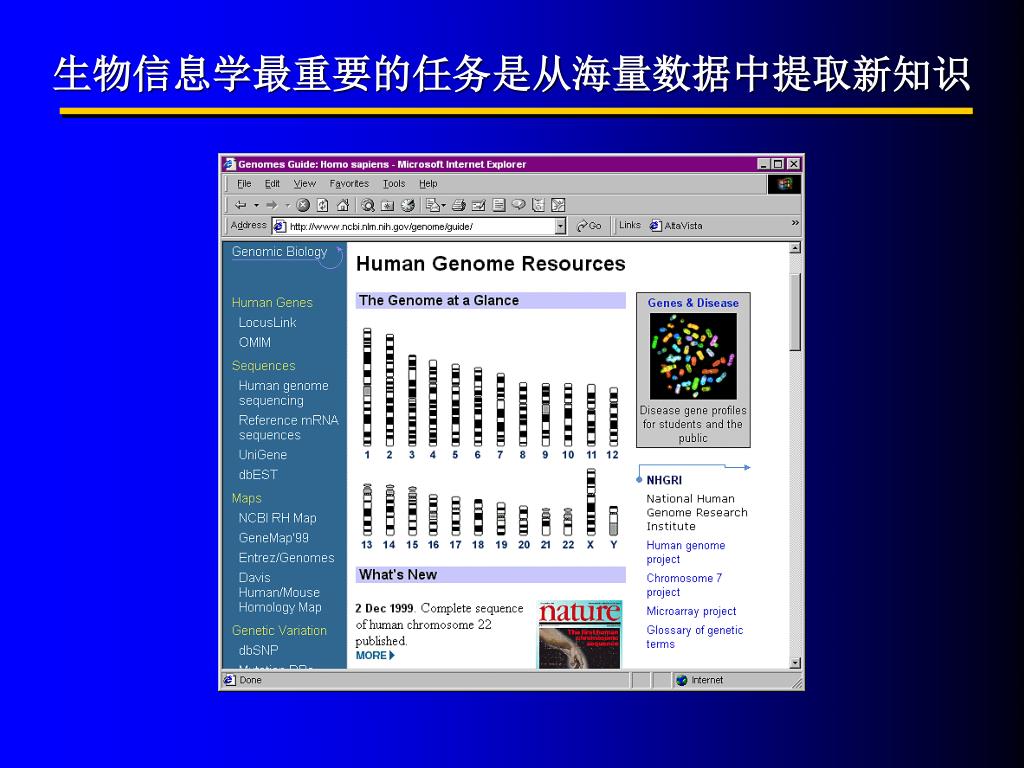Open the Human genome project link
Viewport: 1024px width, 768px height.
point(686,552)
